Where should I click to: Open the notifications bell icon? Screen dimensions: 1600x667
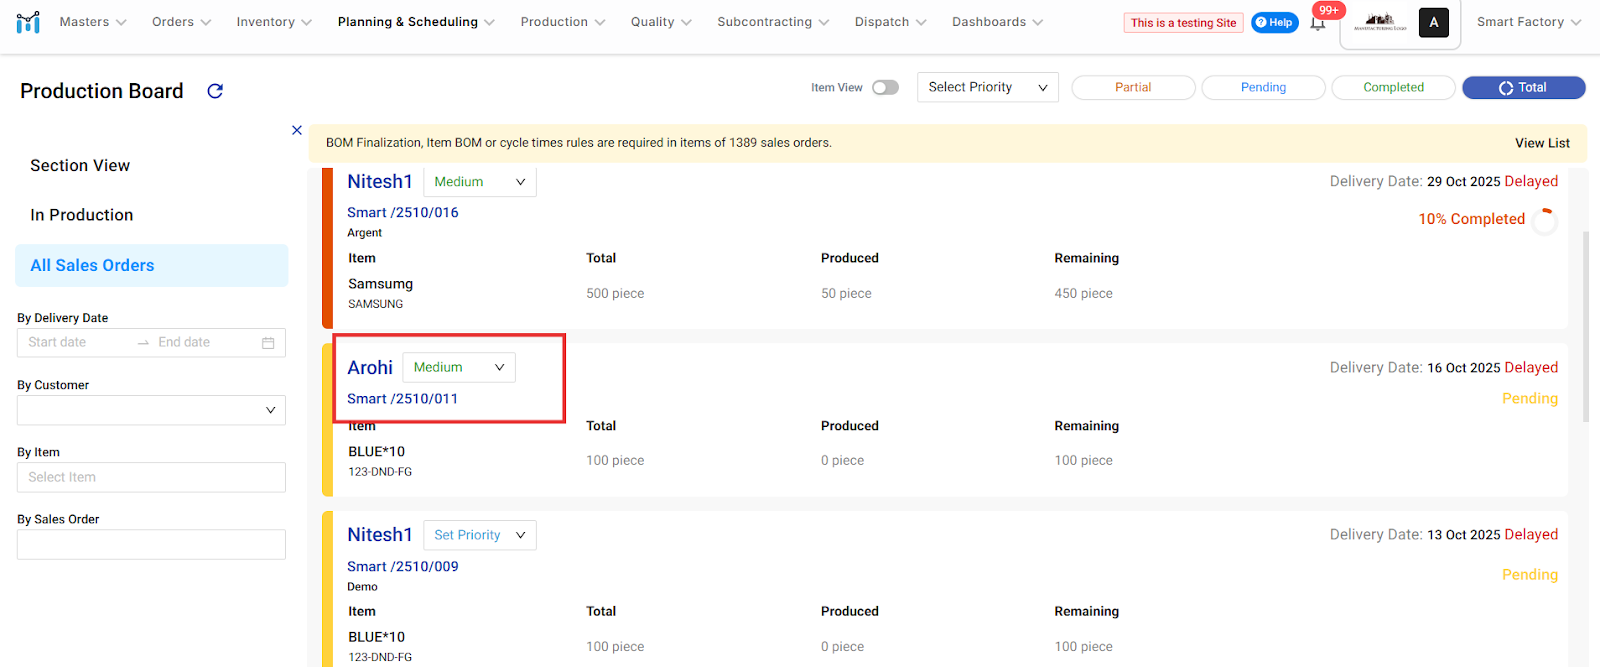coord(1318,23)
